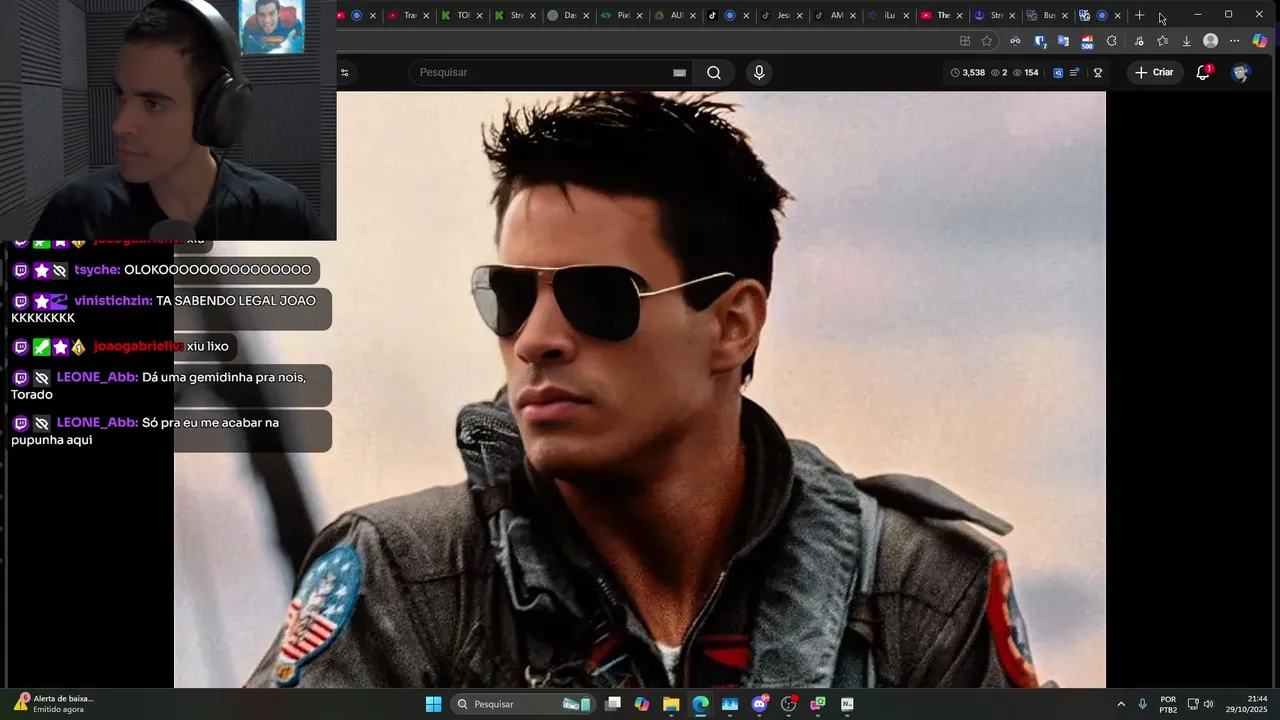The width and height of the screenshot is (1280, 720).
Task: Open browser settings three-dots menu
Action: click(1235, 41)
